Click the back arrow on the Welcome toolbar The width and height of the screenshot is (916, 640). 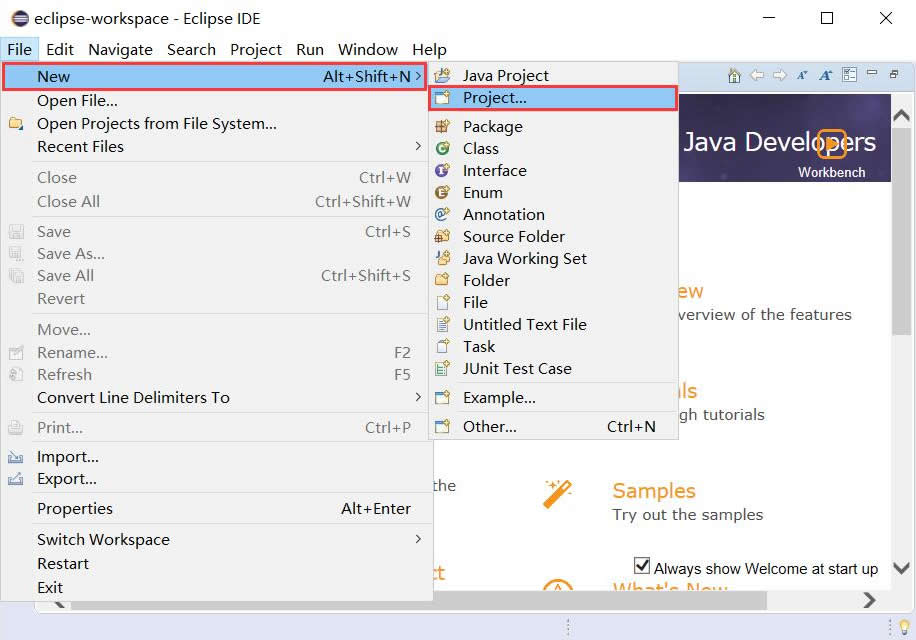click(x=756, y=74)
